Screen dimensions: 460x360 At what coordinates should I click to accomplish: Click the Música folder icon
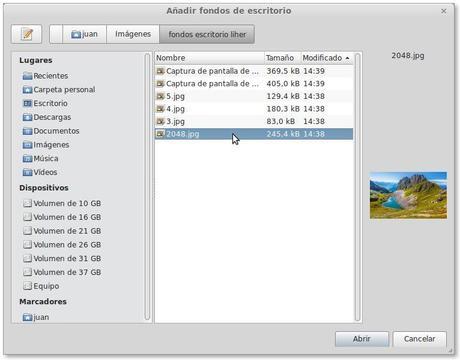(27, 159)
